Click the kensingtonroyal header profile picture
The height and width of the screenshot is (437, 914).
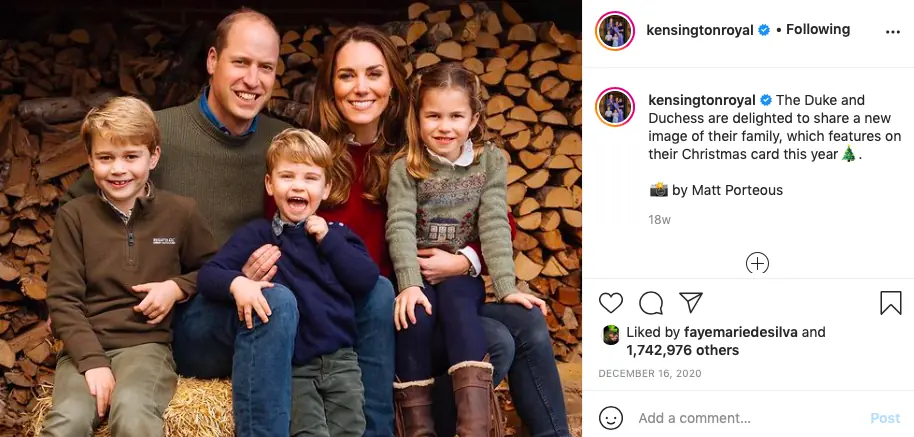point(615,31)
